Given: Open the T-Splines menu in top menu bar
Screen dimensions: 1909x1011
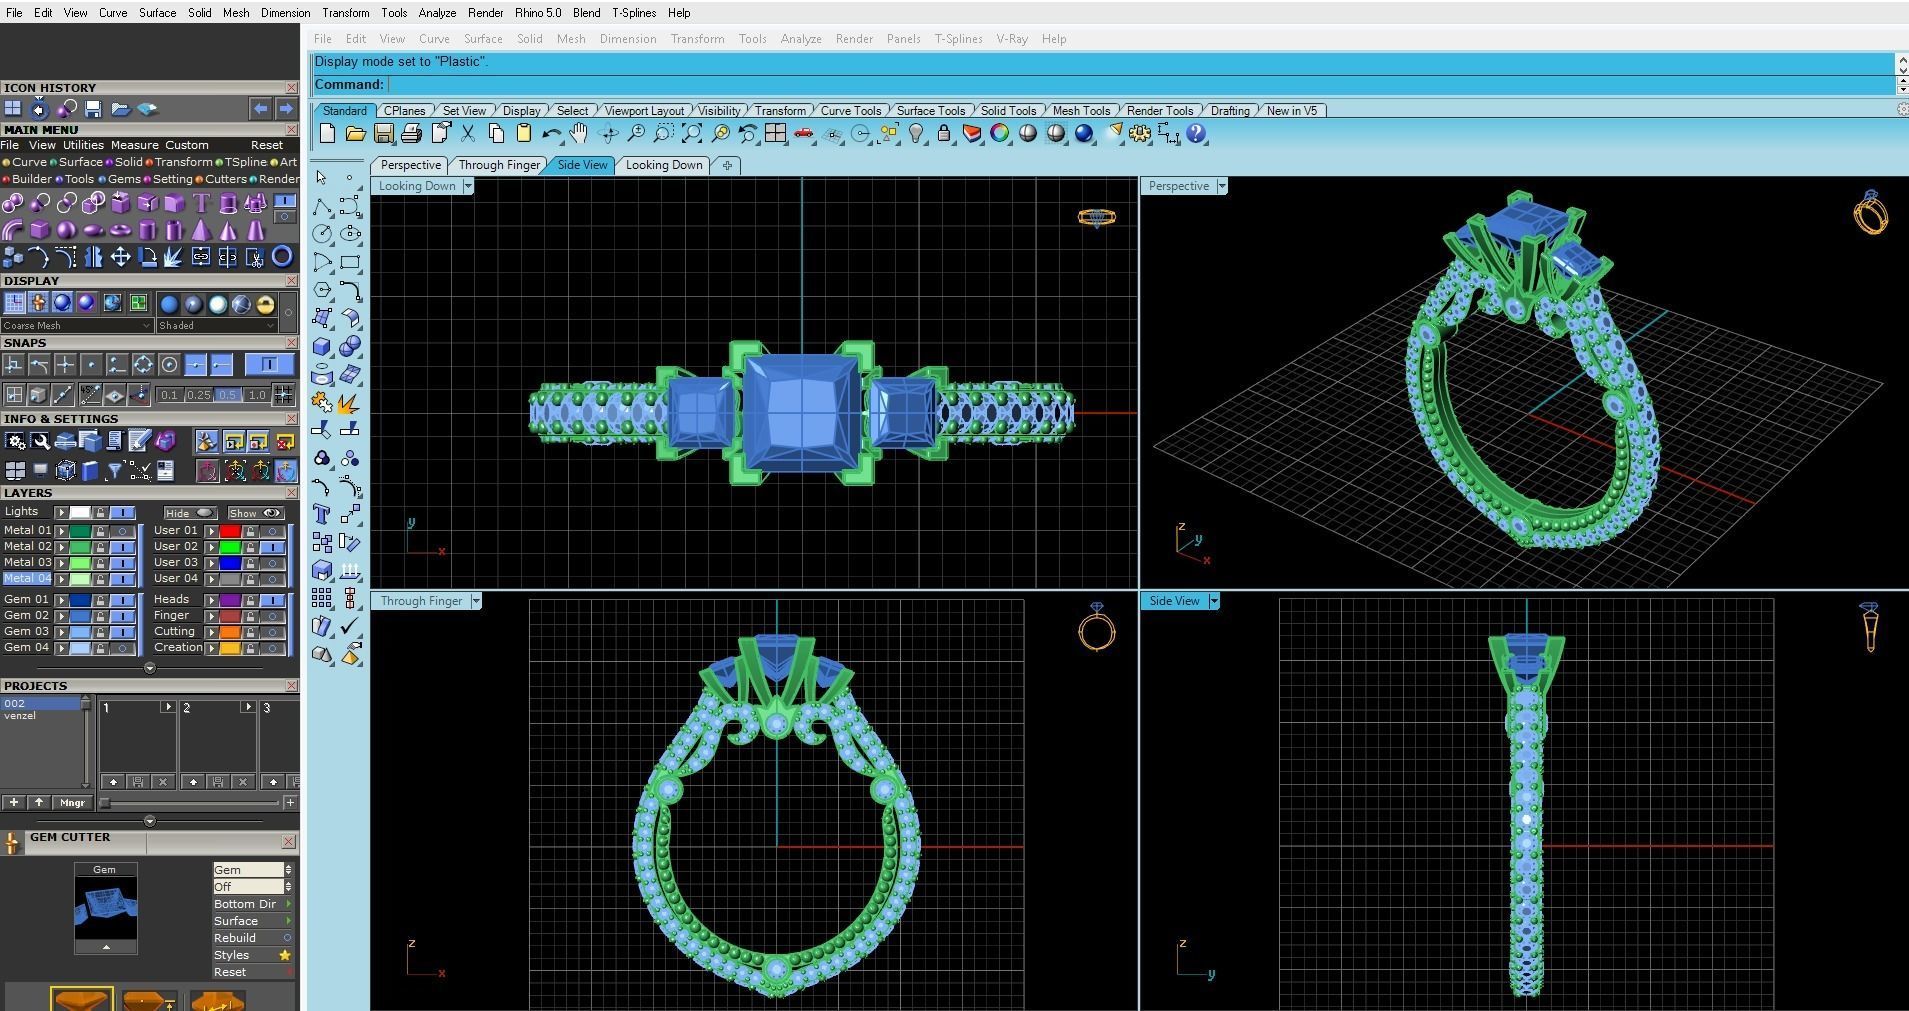Looking at the screenshot, I should [x=634, y=13].
